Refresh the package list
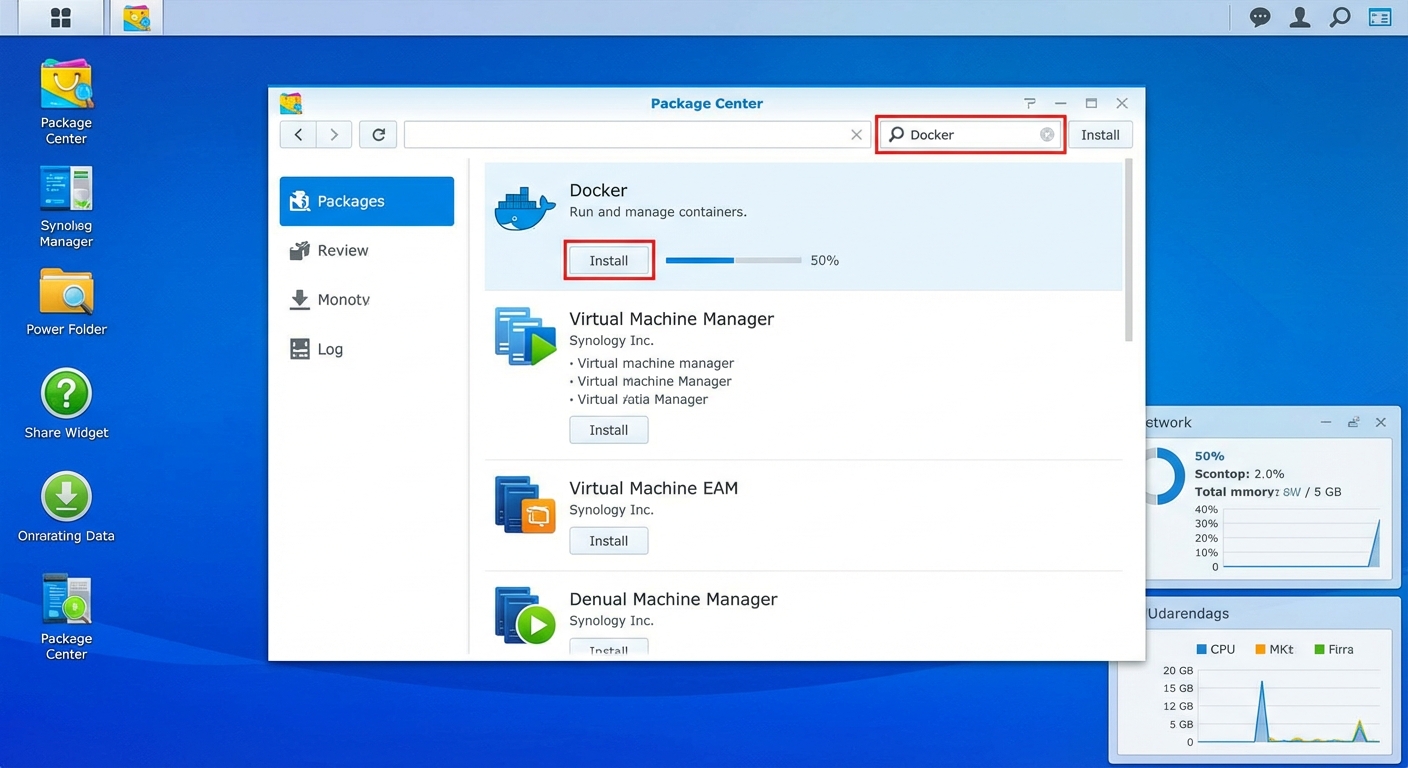Viewport: 1408px width, 768px height. pos(377,133)
